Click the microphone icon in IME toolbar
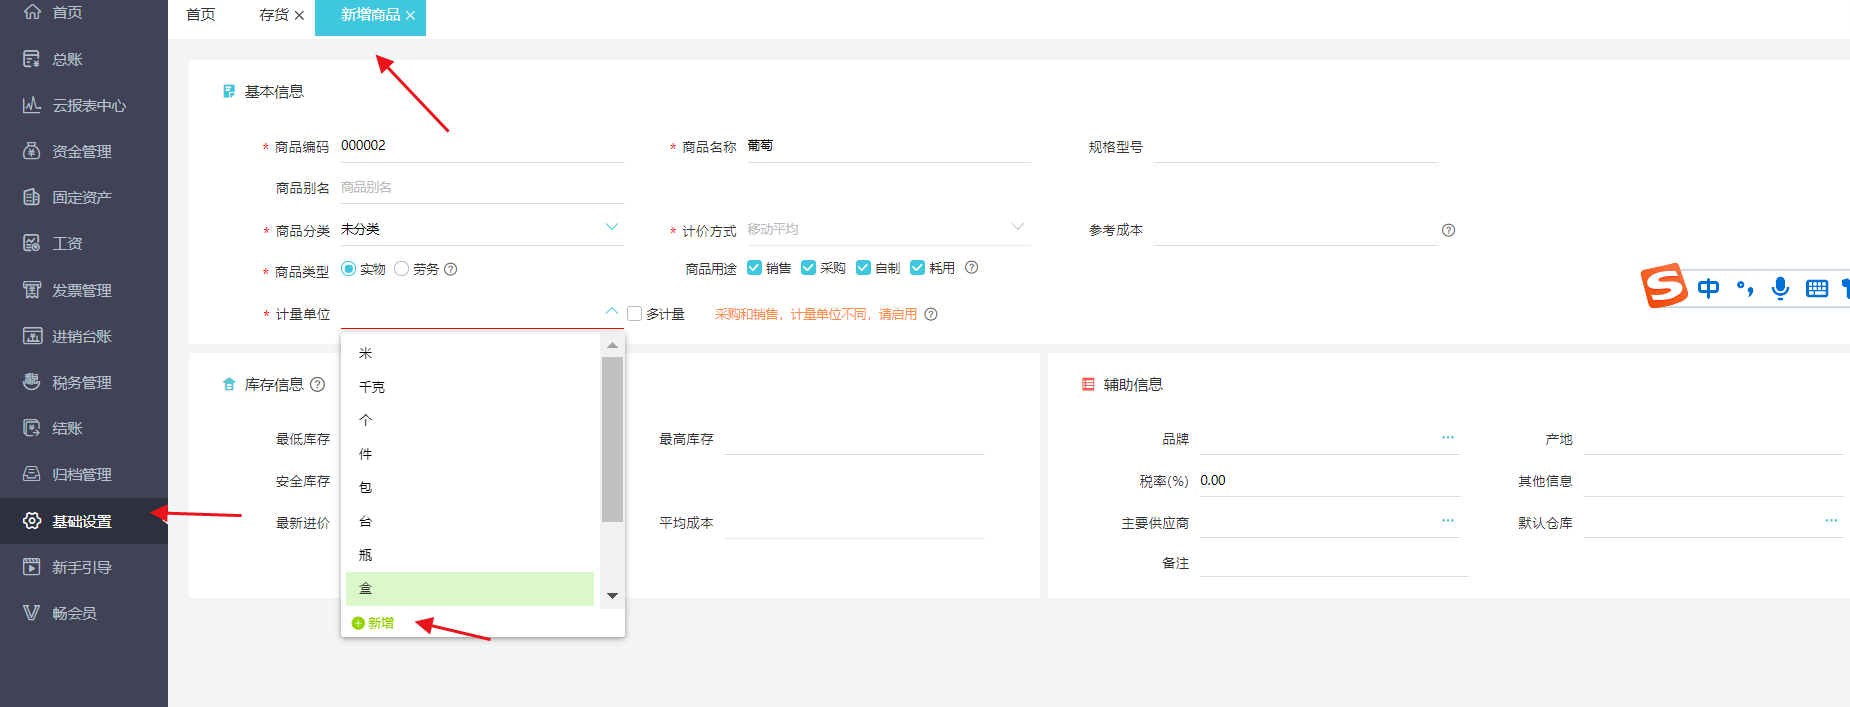 coord(1780,288)
